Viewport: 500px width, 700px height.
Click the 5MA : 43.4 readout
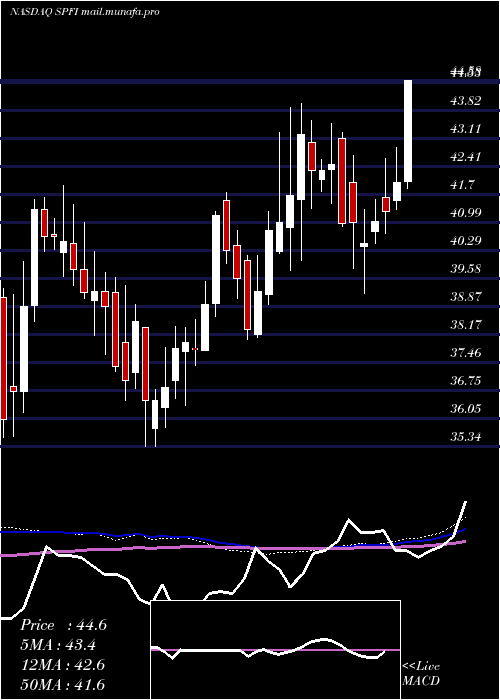tap(58, 645)
